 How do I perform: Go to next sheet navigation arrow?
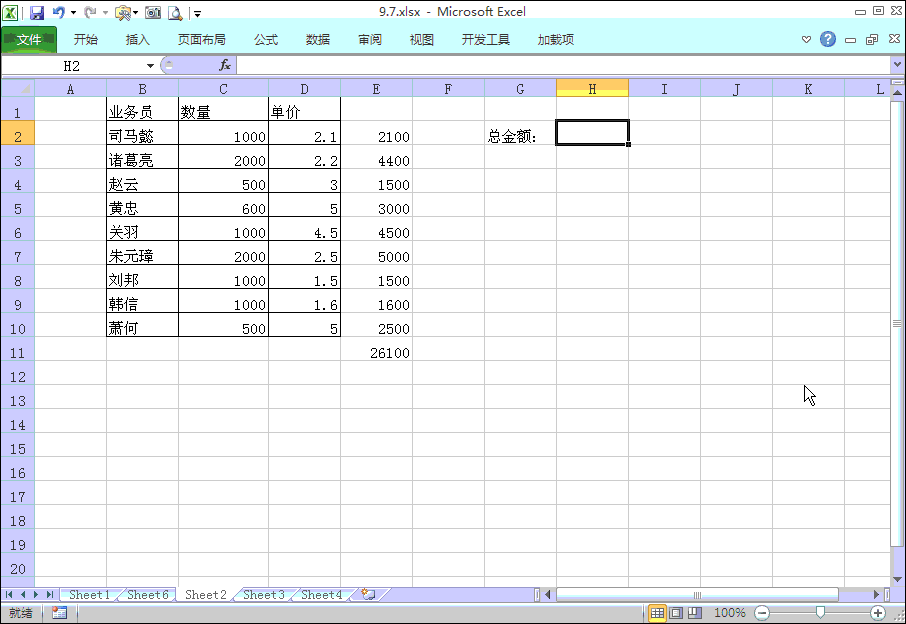click(x=36, y=594)
